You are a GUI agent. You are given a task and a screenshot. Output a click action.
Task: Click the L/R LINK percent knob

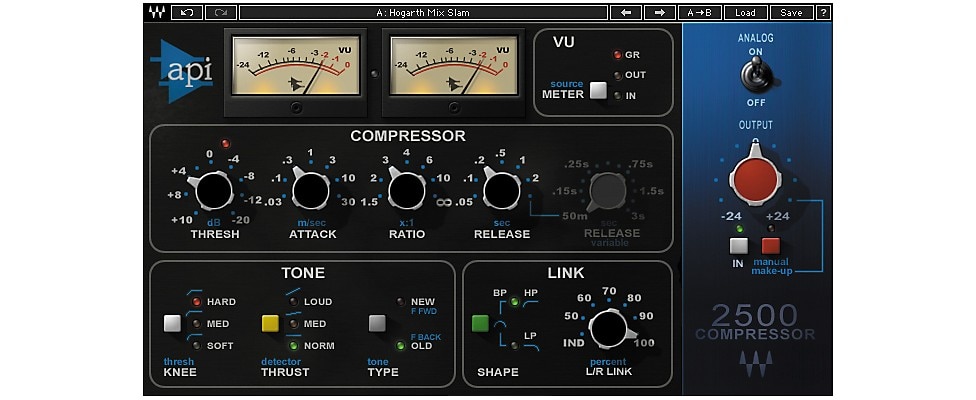pos(609,329)
